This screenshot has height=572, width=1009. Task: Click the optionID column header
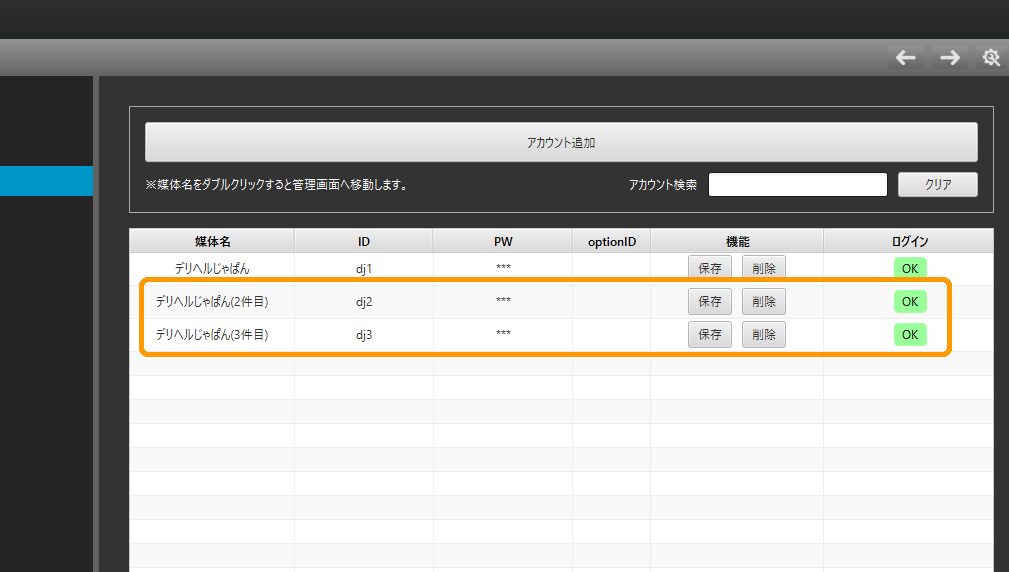pyautogui.click(x=611, y=241)
